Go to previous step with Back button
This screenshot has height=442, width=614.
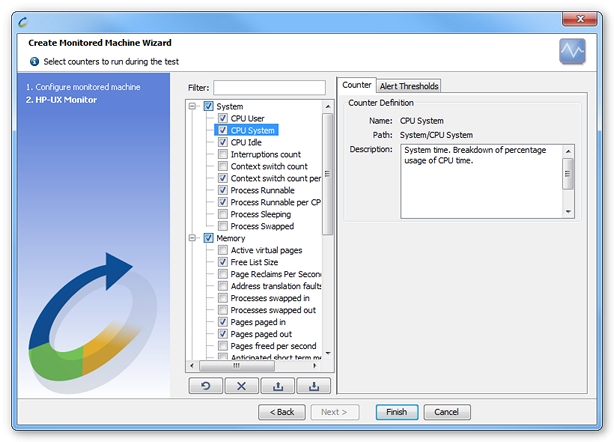(x=282, y=412)
